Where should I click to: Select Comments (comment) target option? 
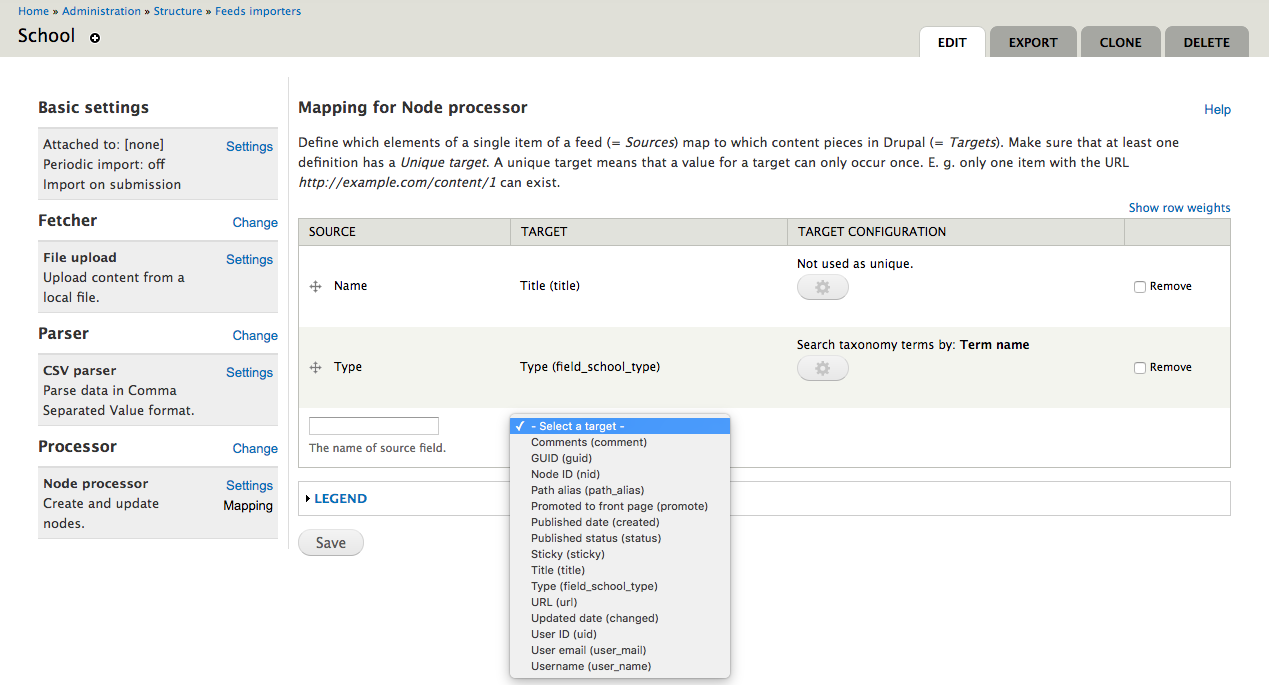point(620,442)
